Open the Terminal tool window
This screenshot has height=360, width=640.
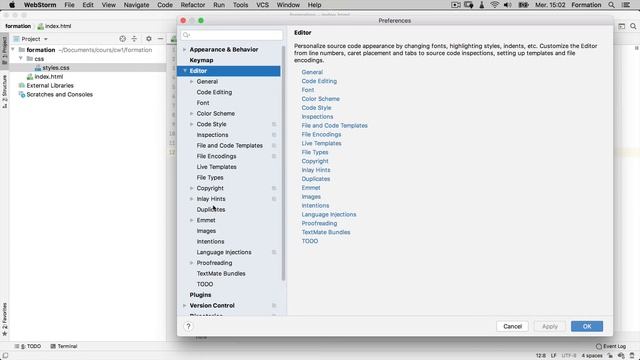pyautogui.click(x=64, y=346)
